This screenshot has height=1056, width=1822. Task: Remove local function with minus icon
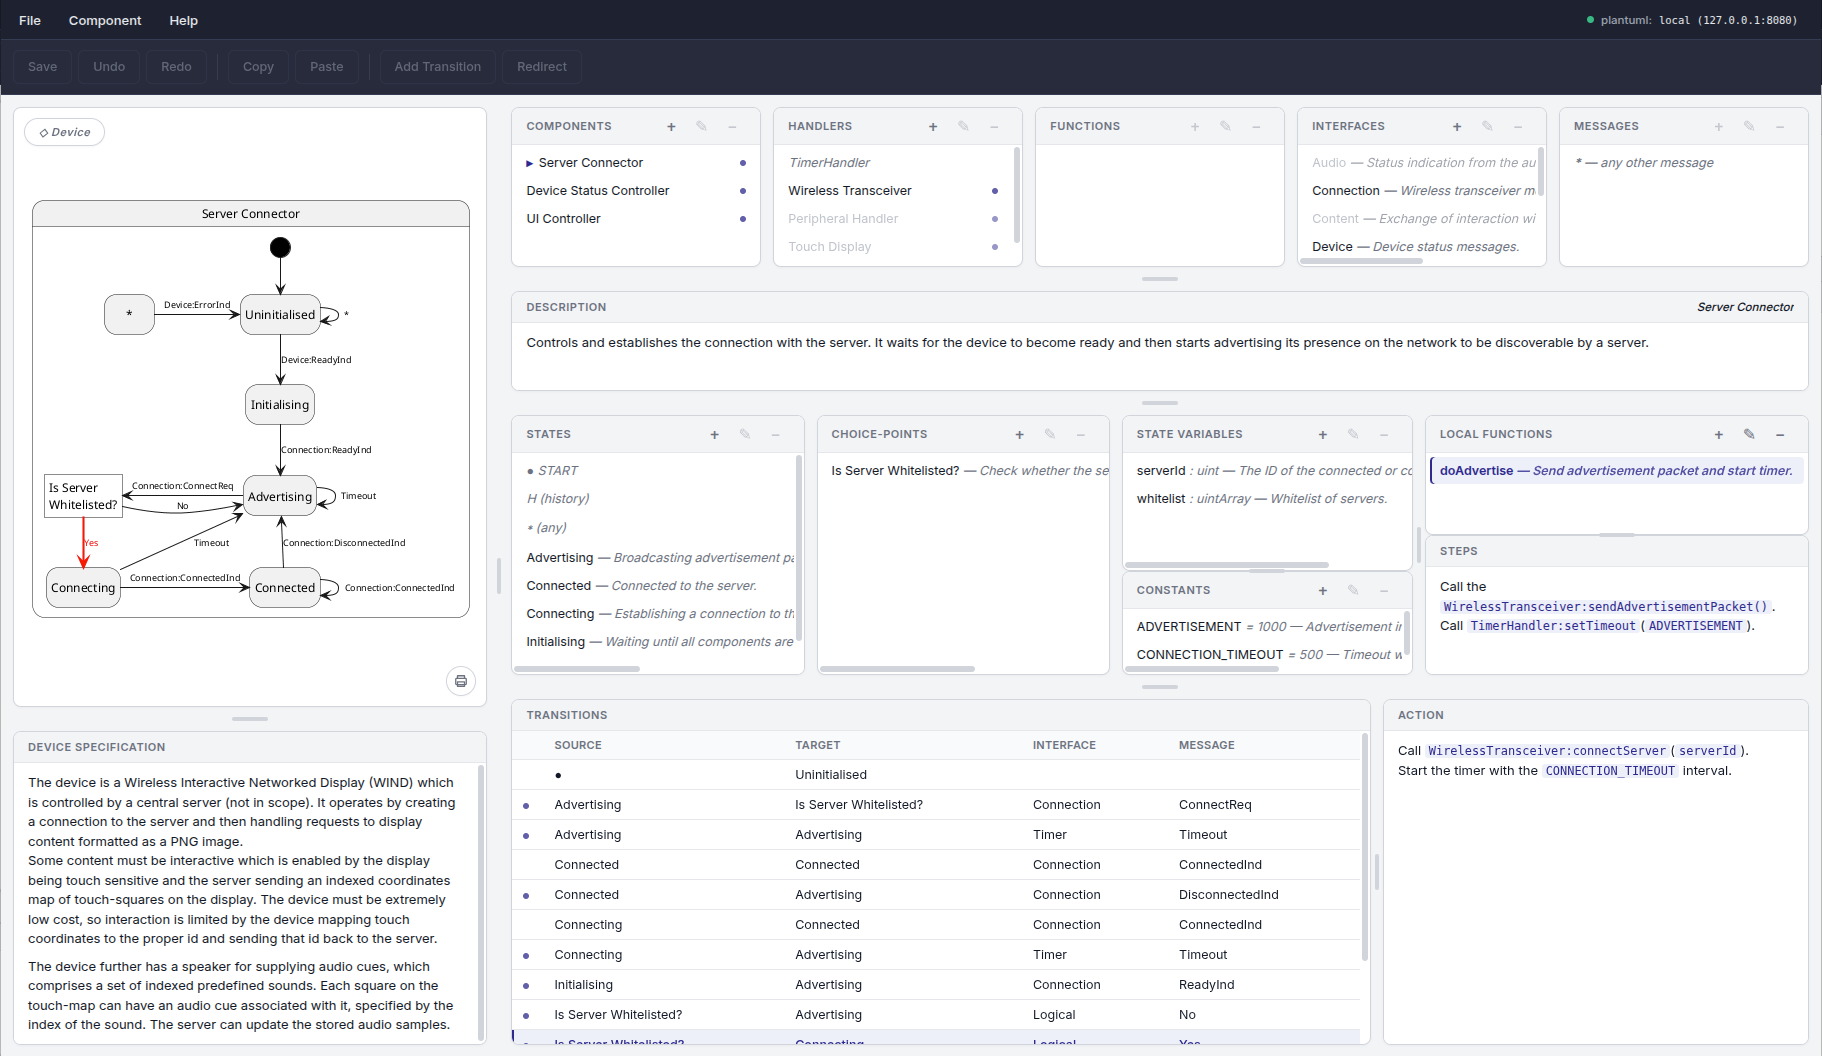(1780, 435)
